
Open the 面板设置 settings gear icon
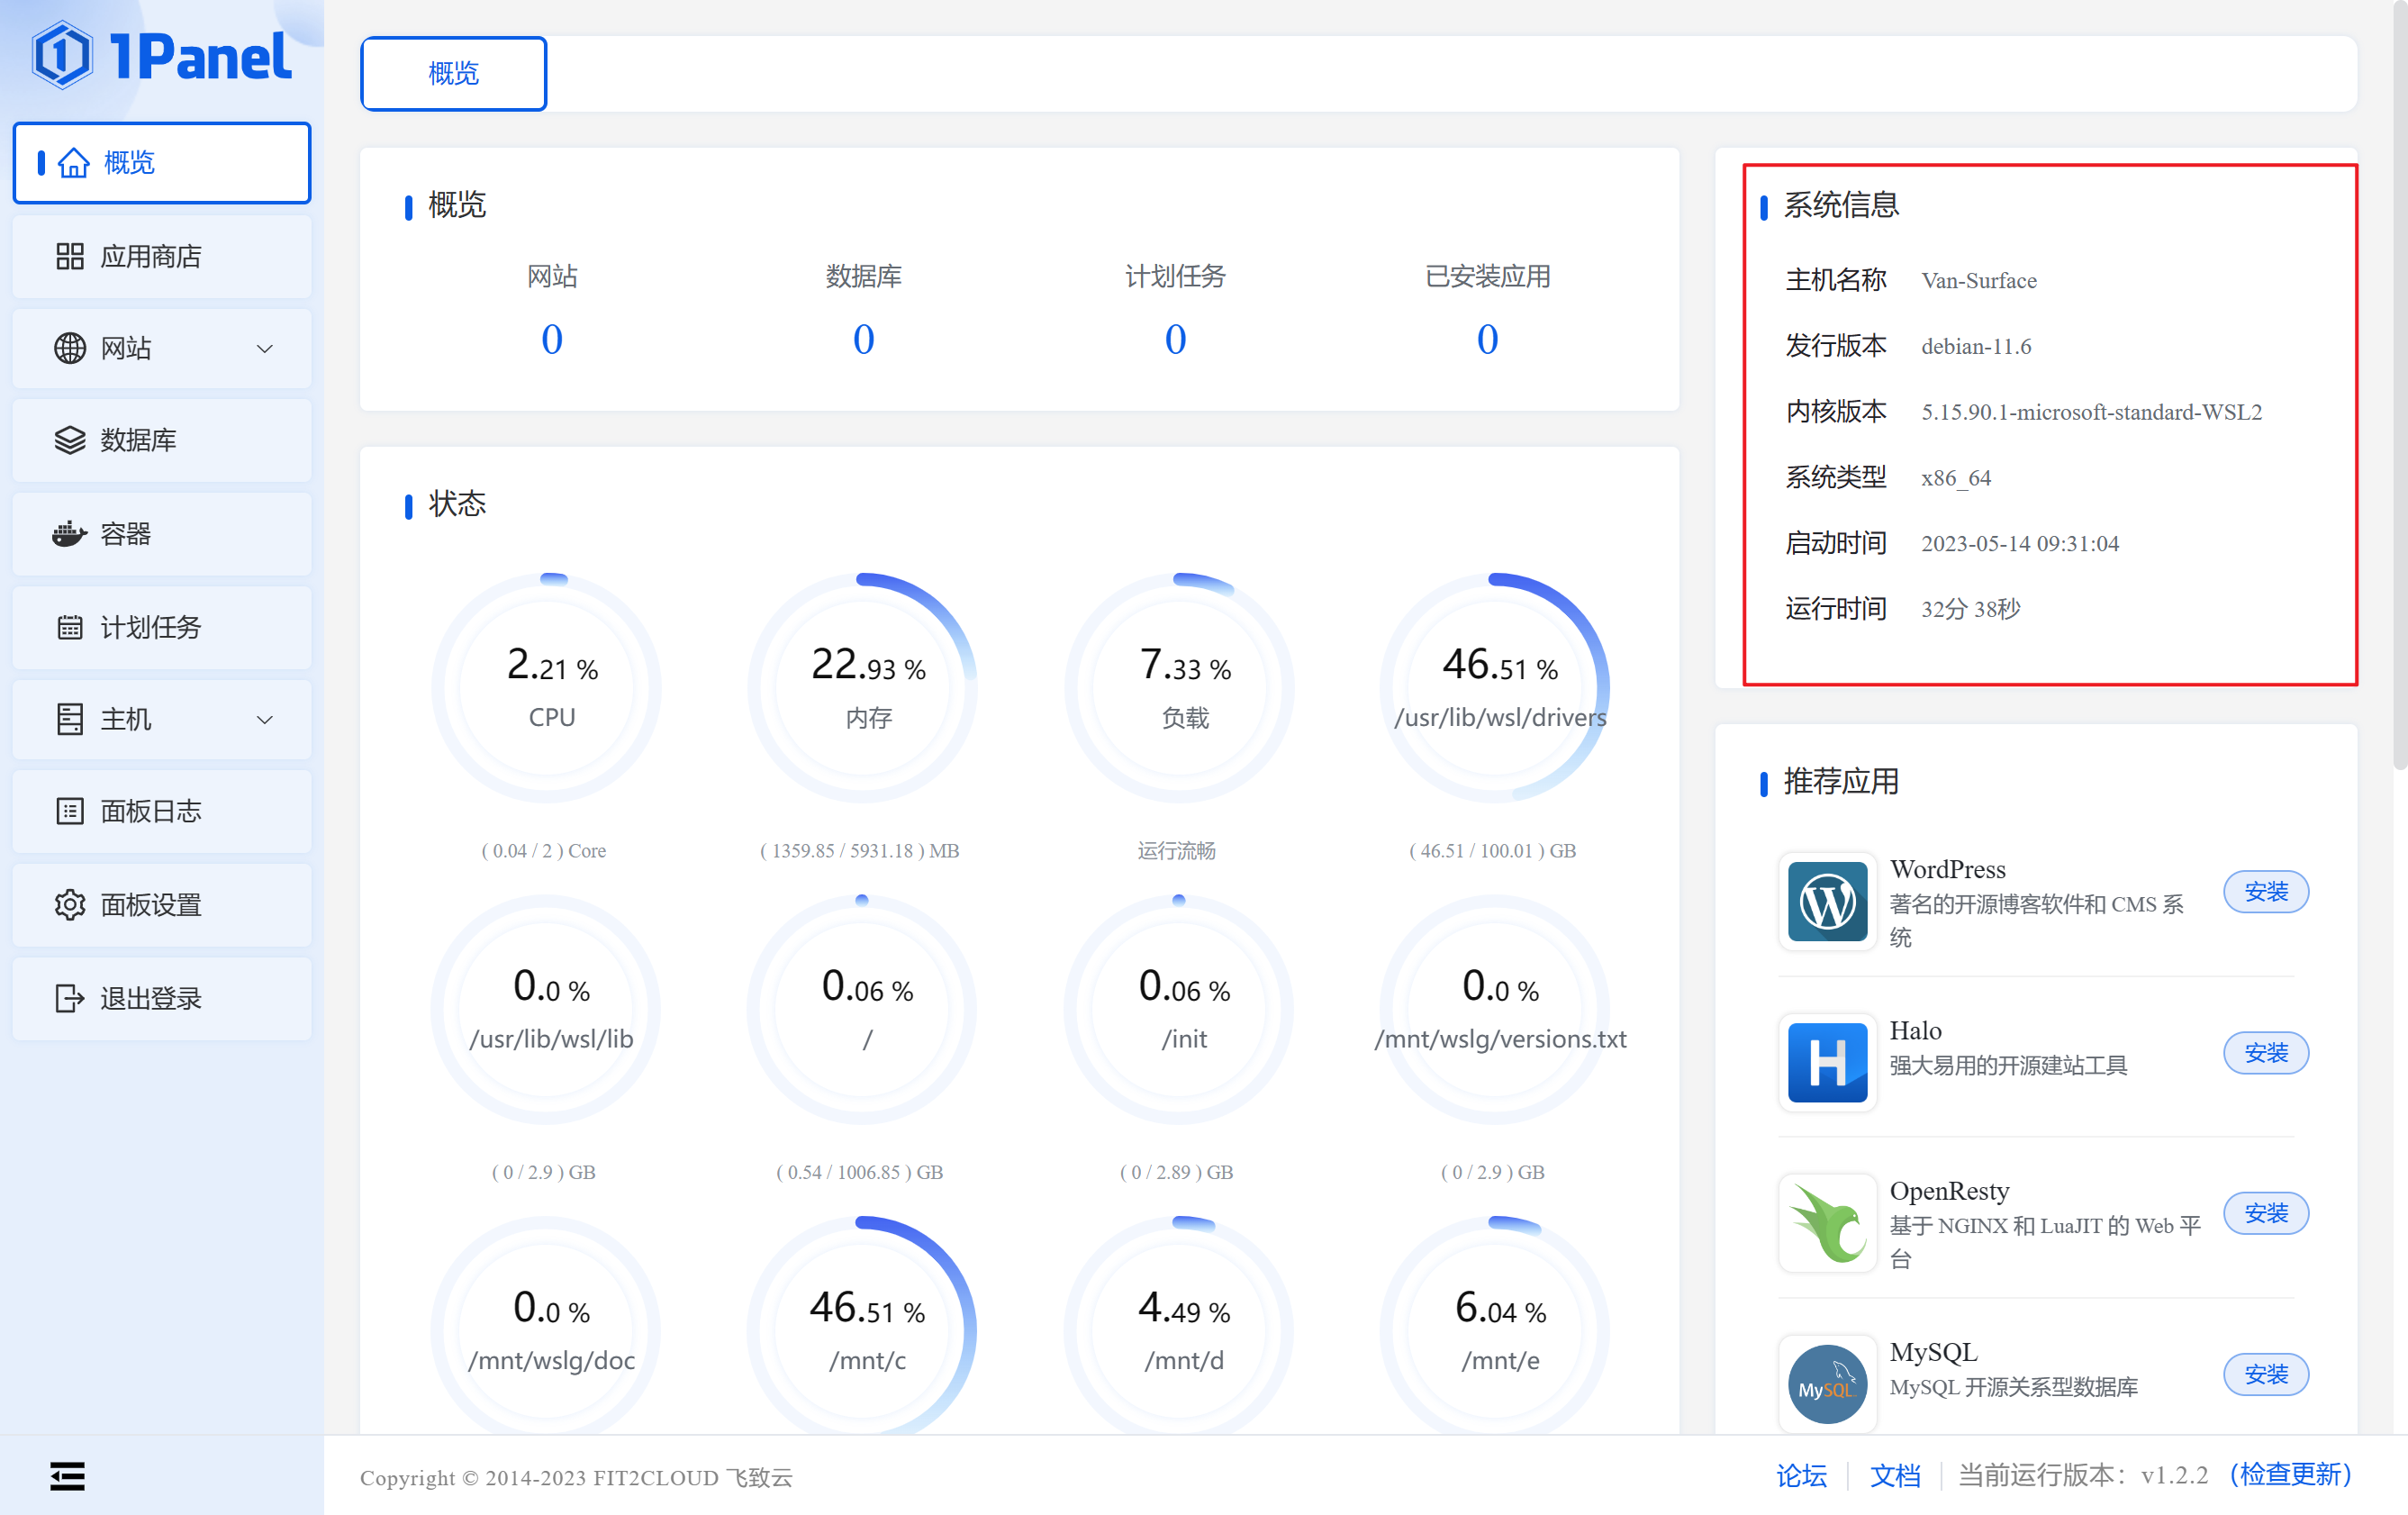point(69,904)
